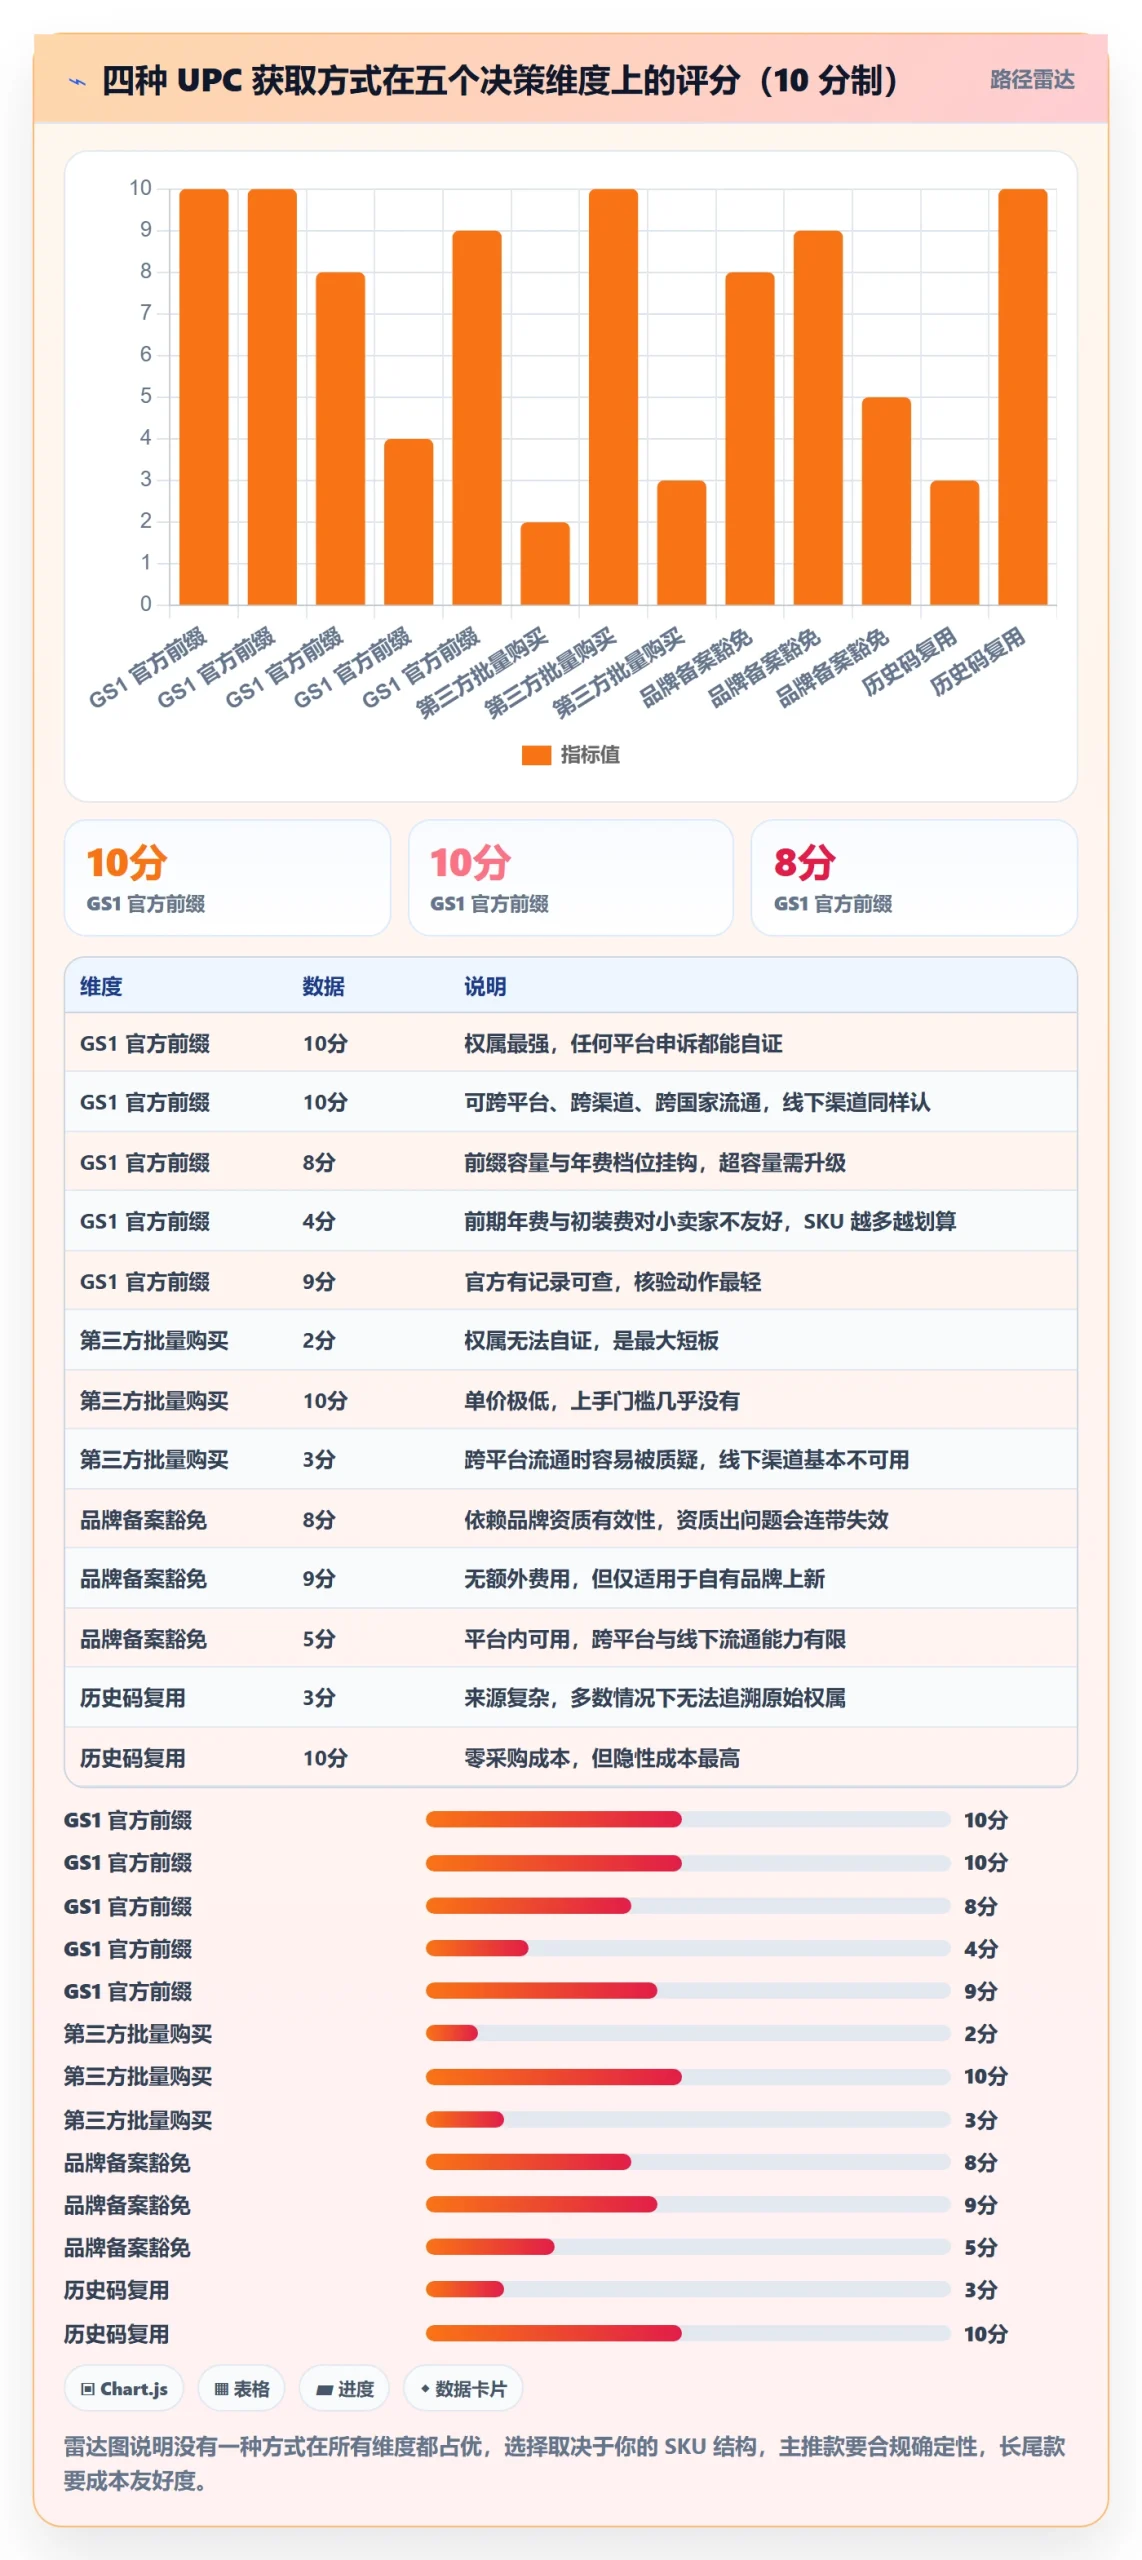Viewport: 1142px width, 2560px height.
Task: Select row 来源复杂,多数情况下无法追溯原始权属
Action: (570, 1697)
